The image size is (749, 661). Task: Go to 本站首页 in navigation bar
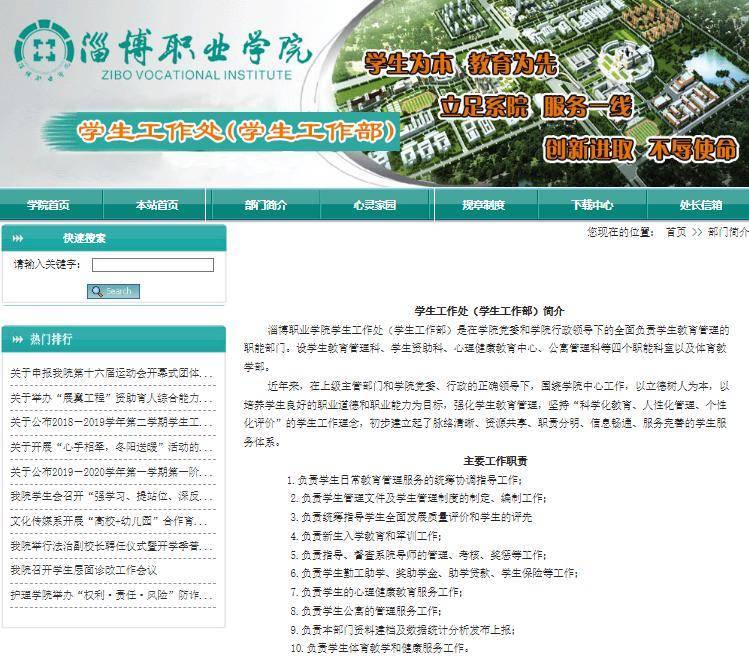click(x=157, y=205)
